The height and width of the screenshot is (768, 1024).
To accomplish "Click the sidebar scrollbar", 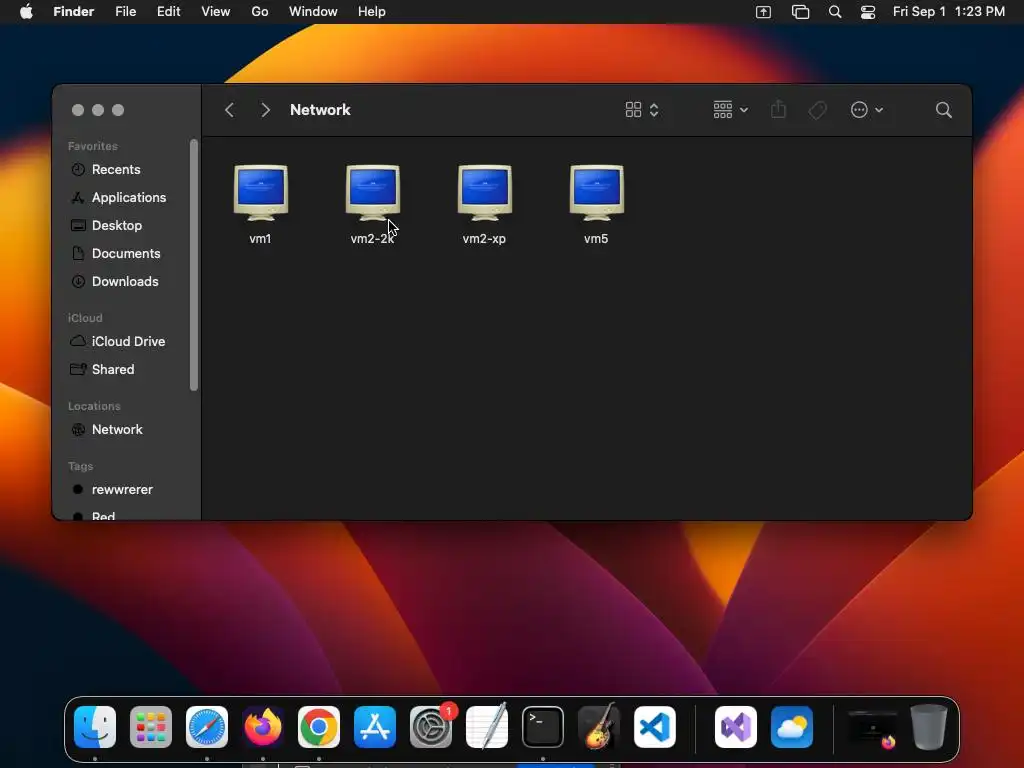I will 193,264.
